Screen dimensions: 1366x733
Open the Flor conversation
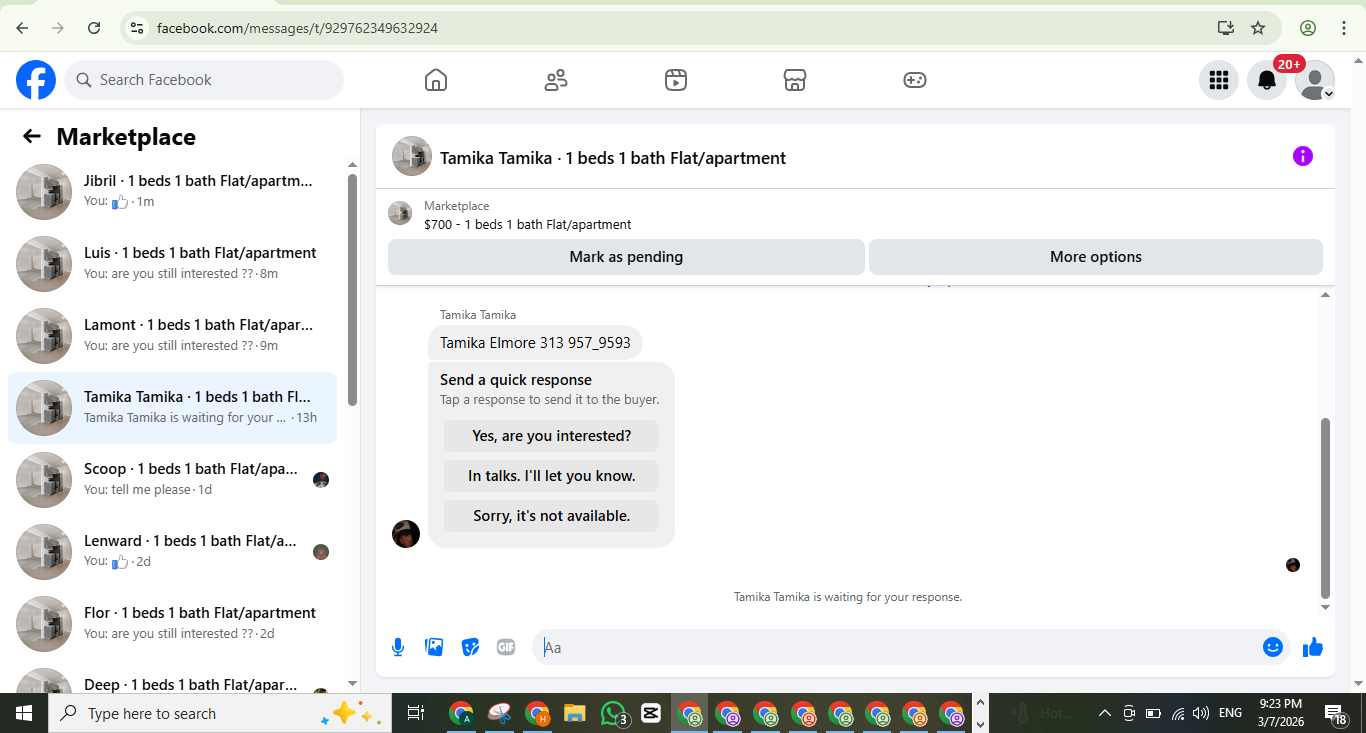pos(172,623)
